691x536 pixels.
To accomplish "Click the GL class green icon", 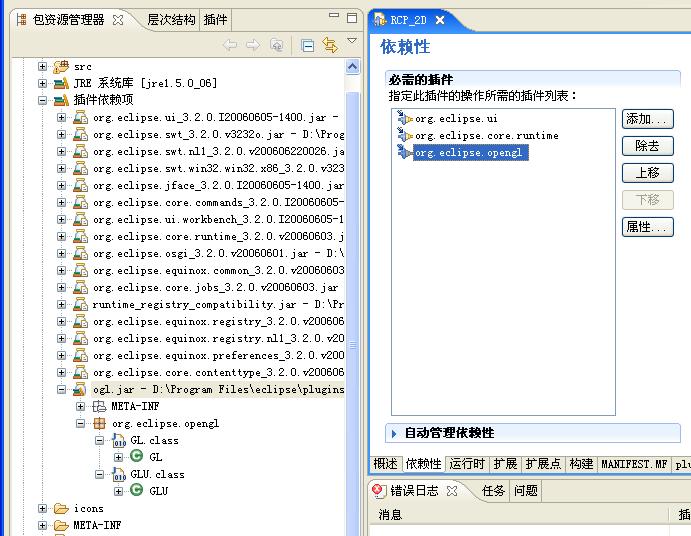I will [137, 456].
